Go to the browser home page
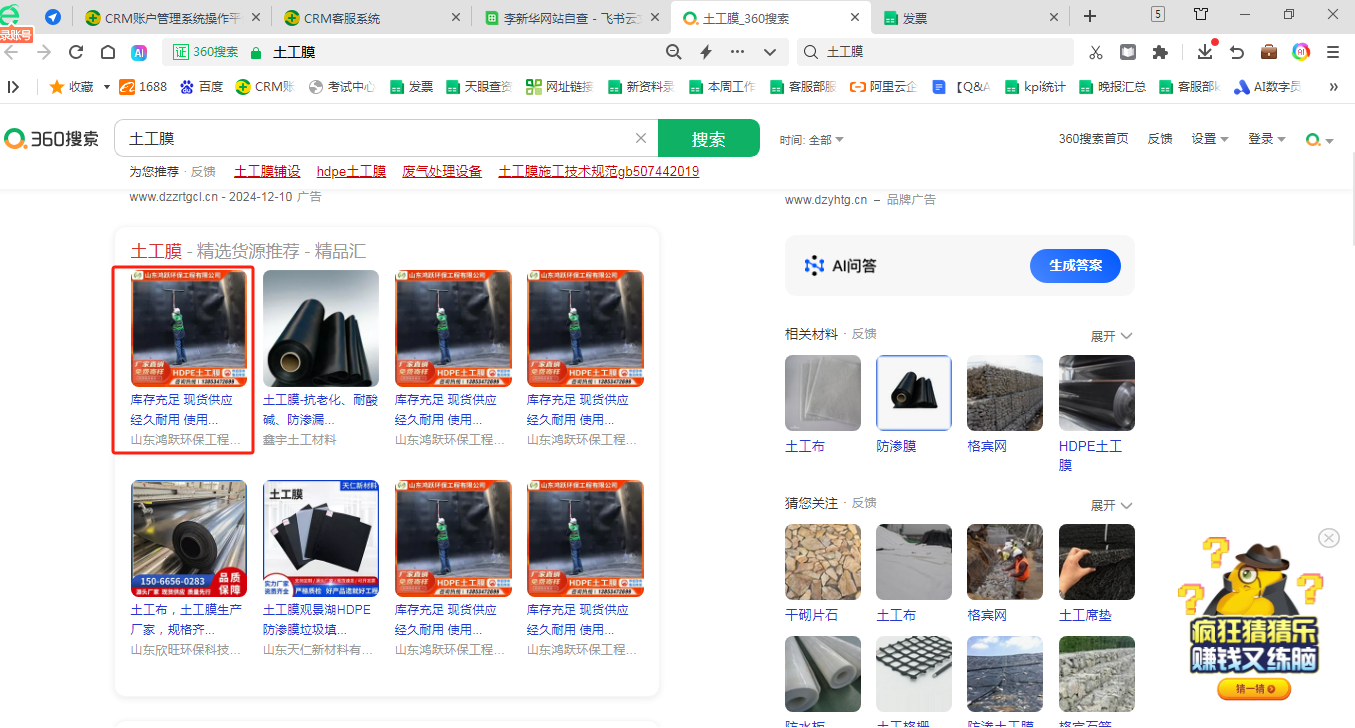 108,52
